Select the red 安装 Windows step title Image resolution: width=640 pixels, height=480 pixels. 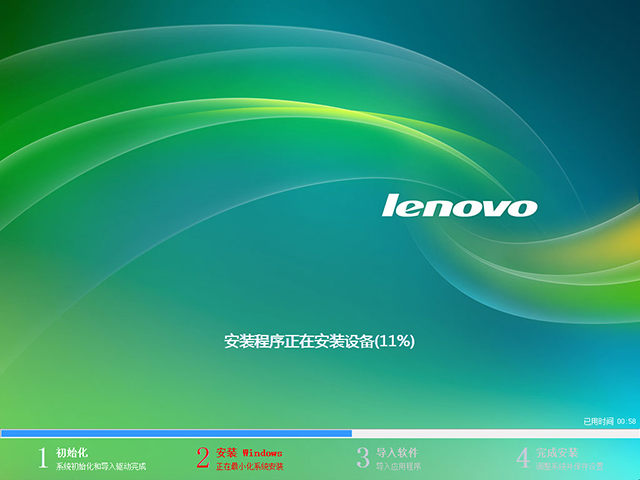(249, 452)
